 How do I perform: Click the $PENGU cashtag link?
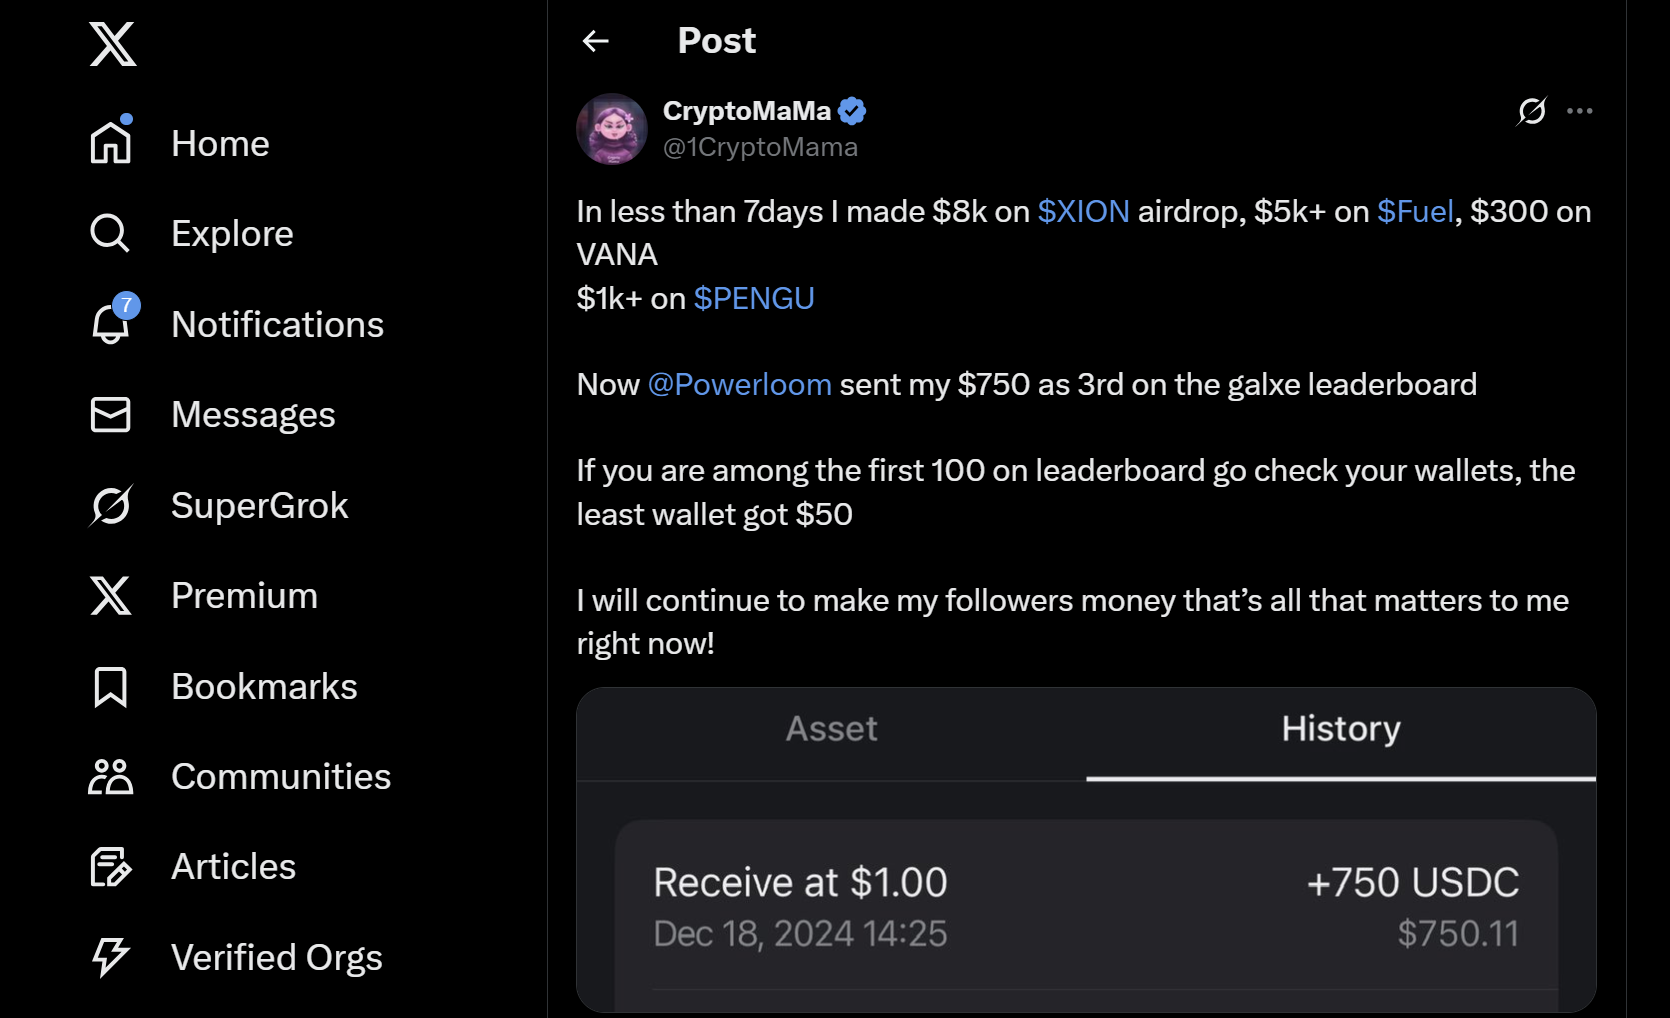754,299
